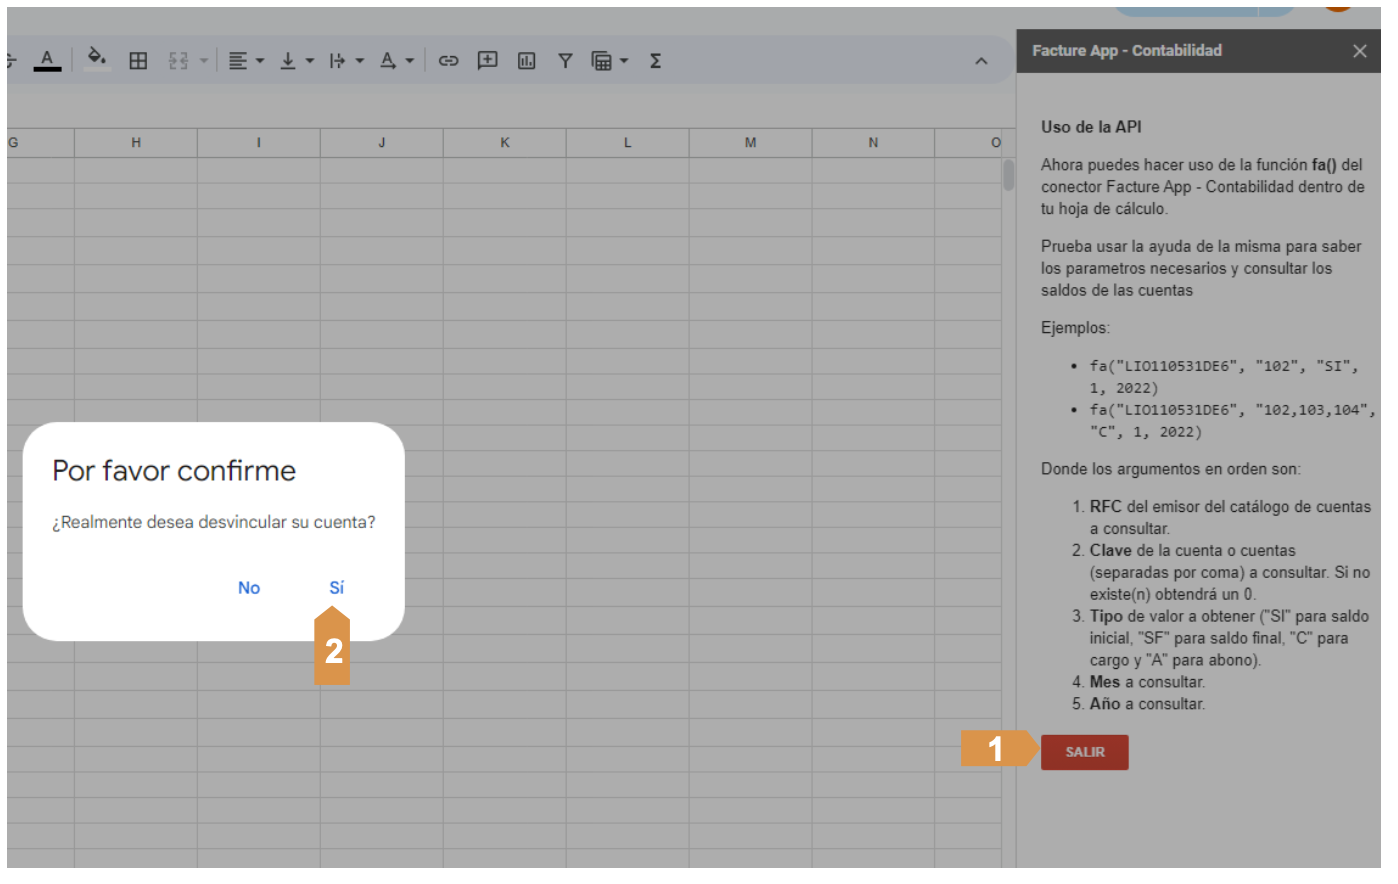
Task: Click the insert chart icon
Action: 526,61
